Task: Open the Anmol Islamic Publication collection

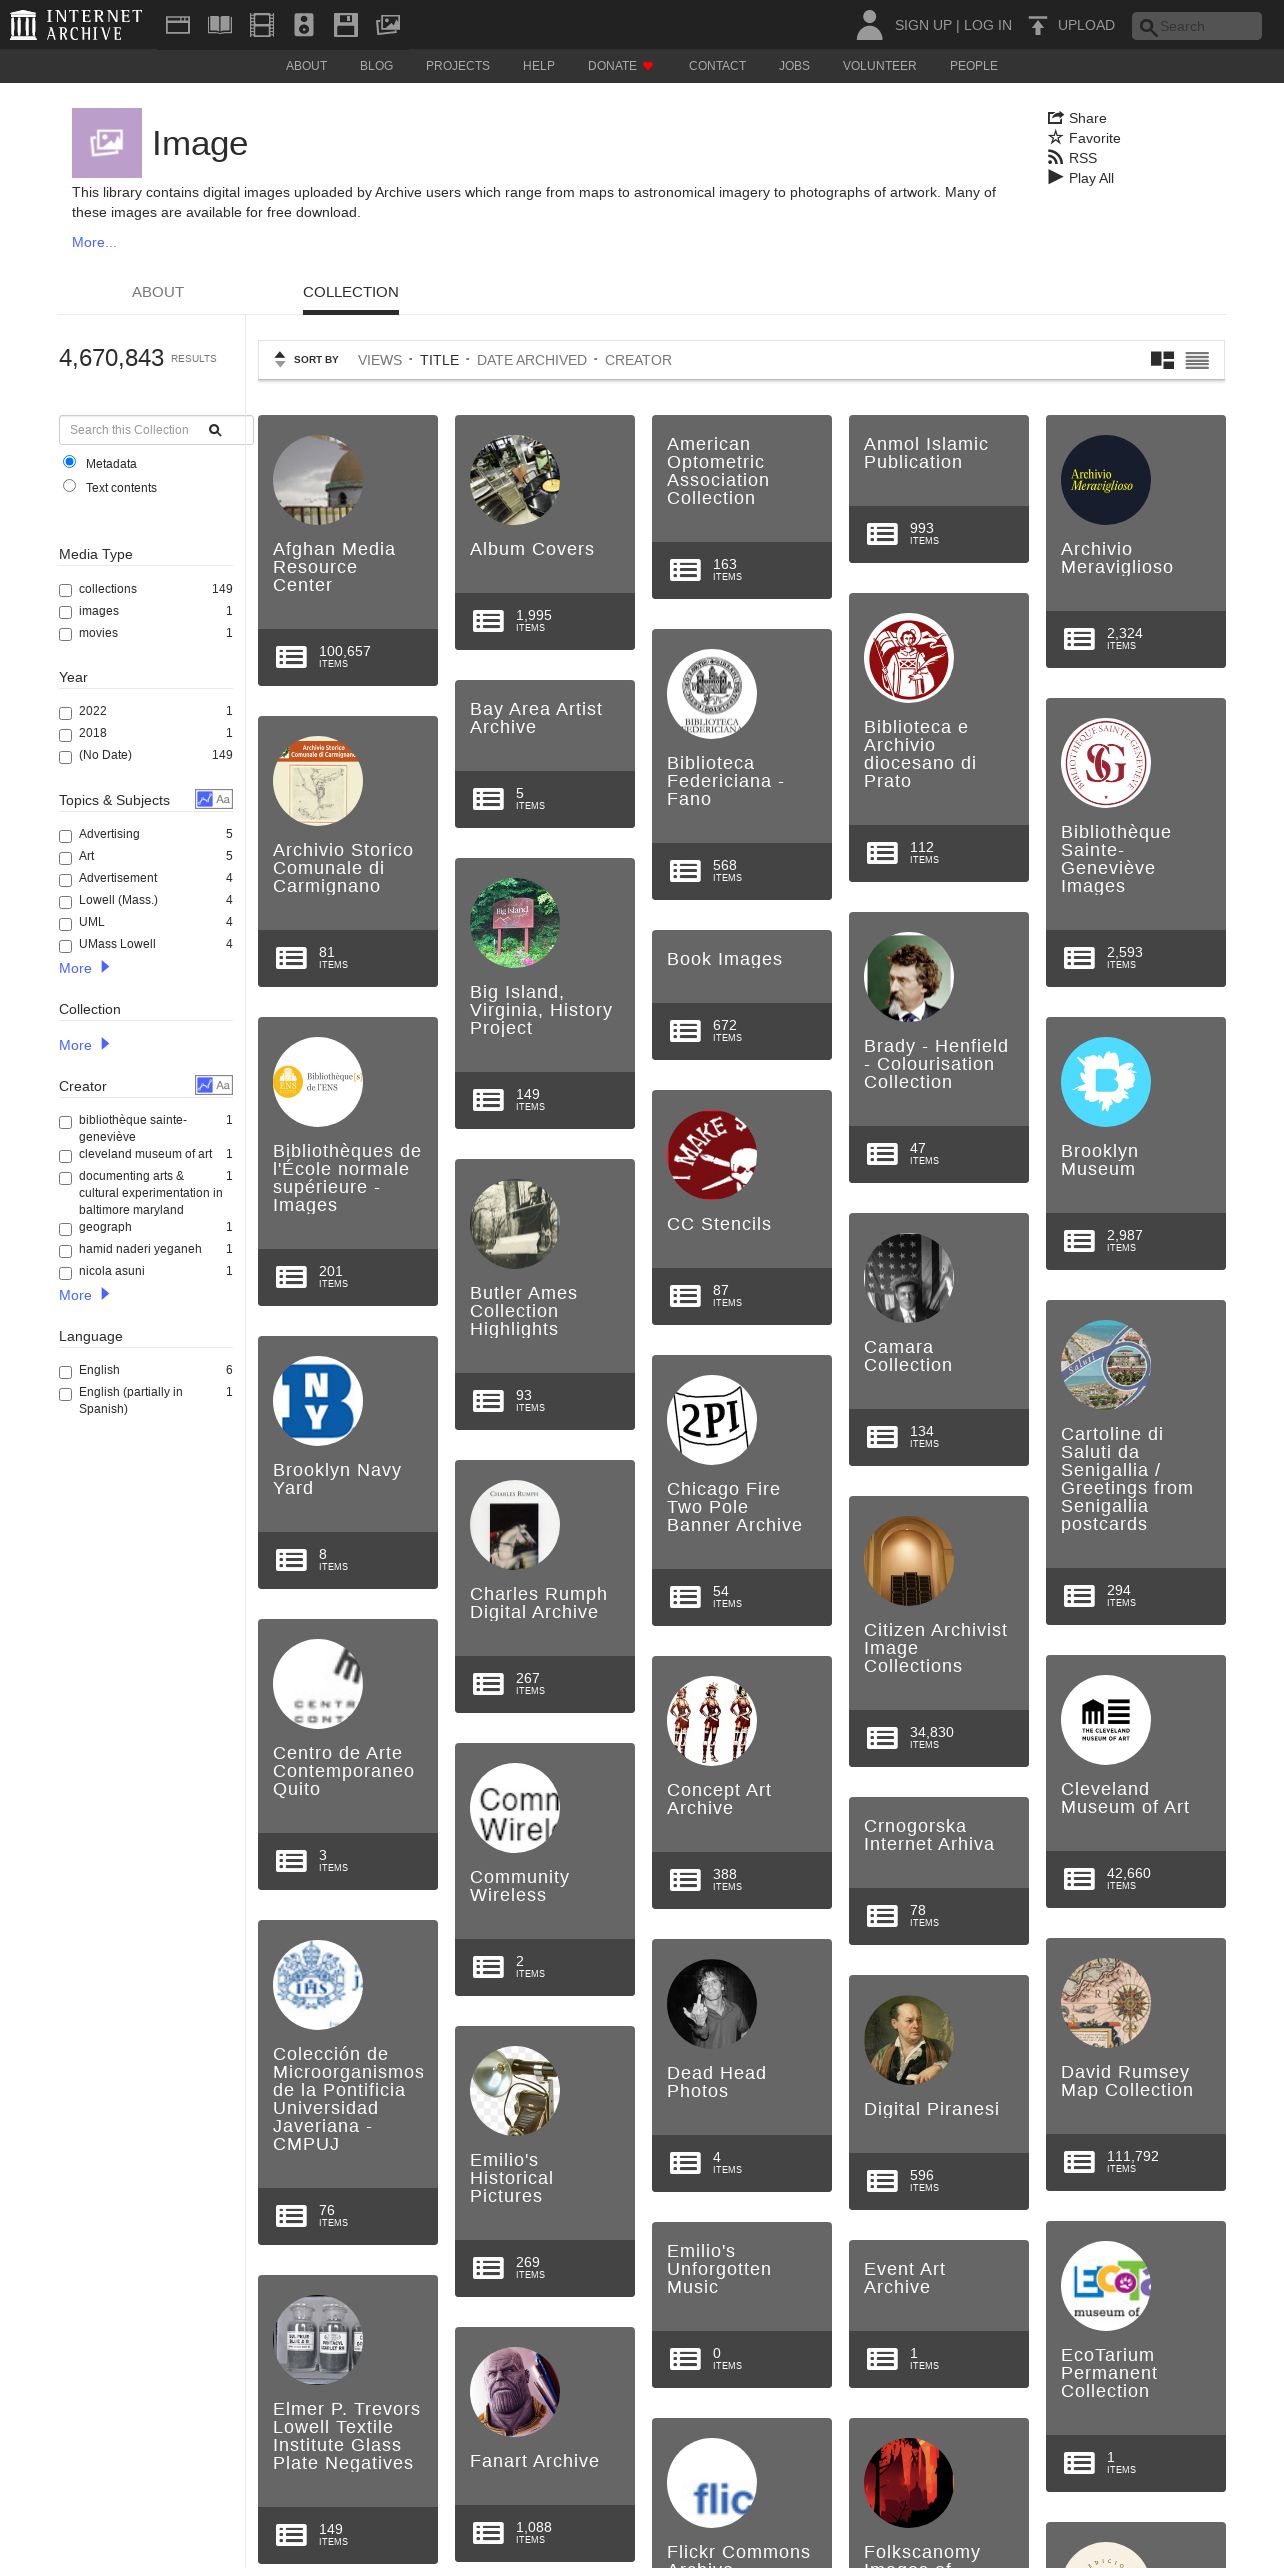Action: (926, 453)
